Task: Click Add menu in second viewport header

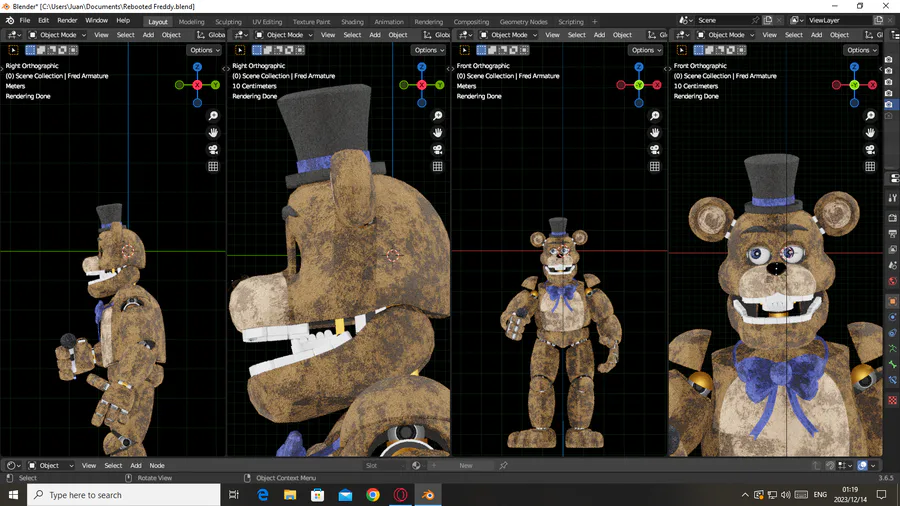Action: [x=375, y=35]
